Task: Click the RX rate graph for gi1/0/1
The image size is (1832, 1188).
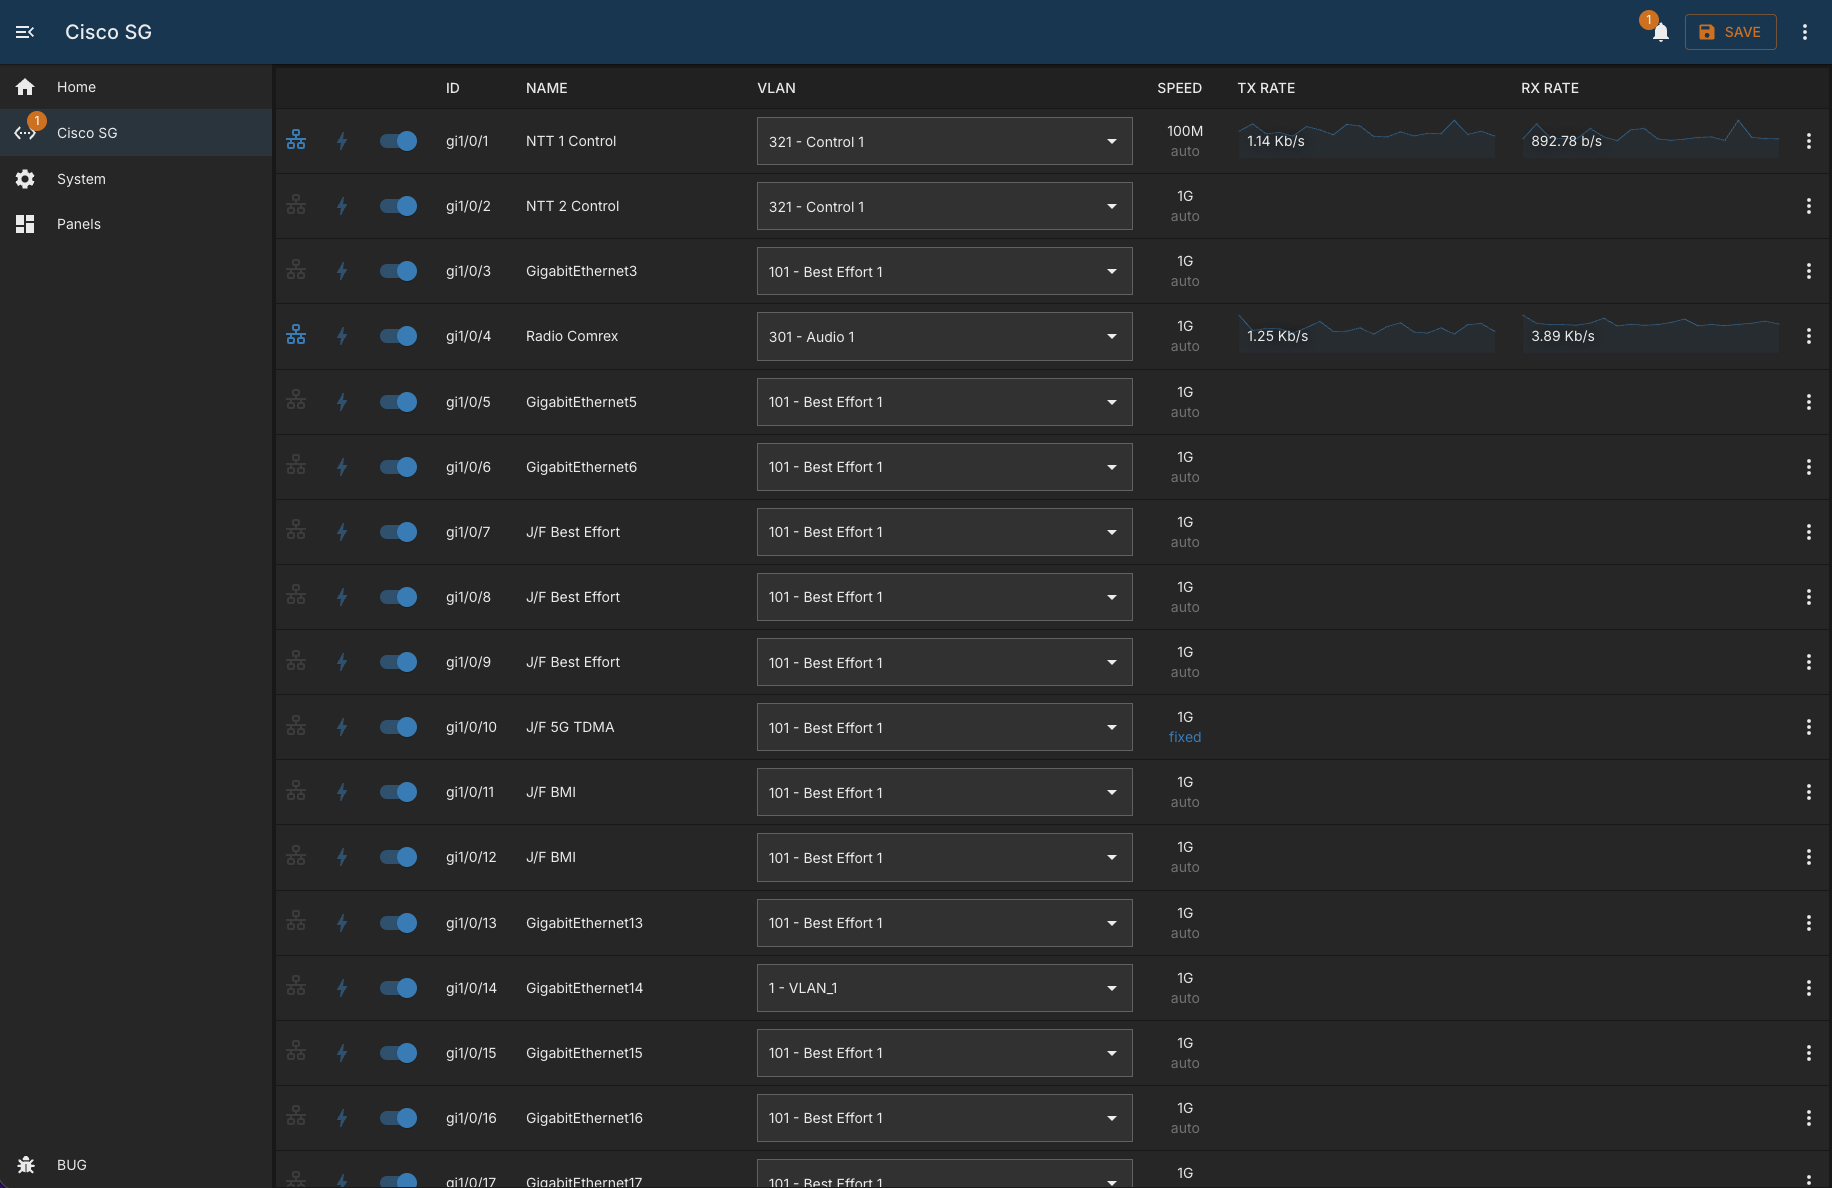Action: pos(1650,139)
